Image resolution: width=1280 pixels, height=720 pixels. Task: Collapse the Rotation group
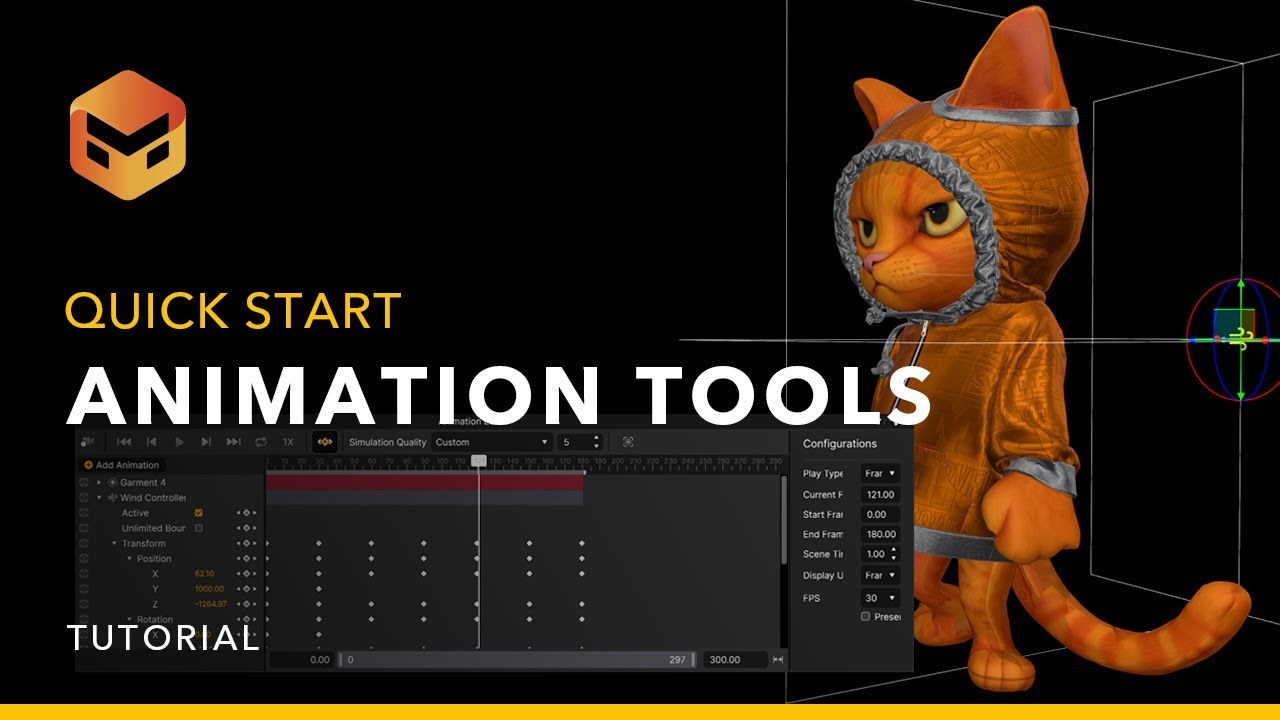tap(130, 619)
